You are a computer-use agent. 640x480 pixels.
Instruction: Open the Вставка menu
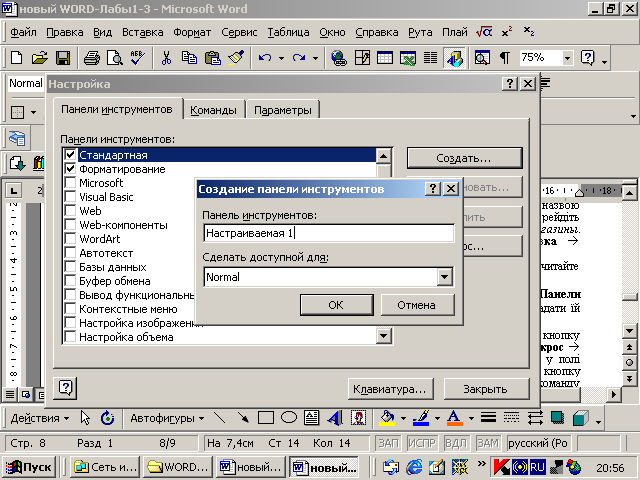point(142,32)
